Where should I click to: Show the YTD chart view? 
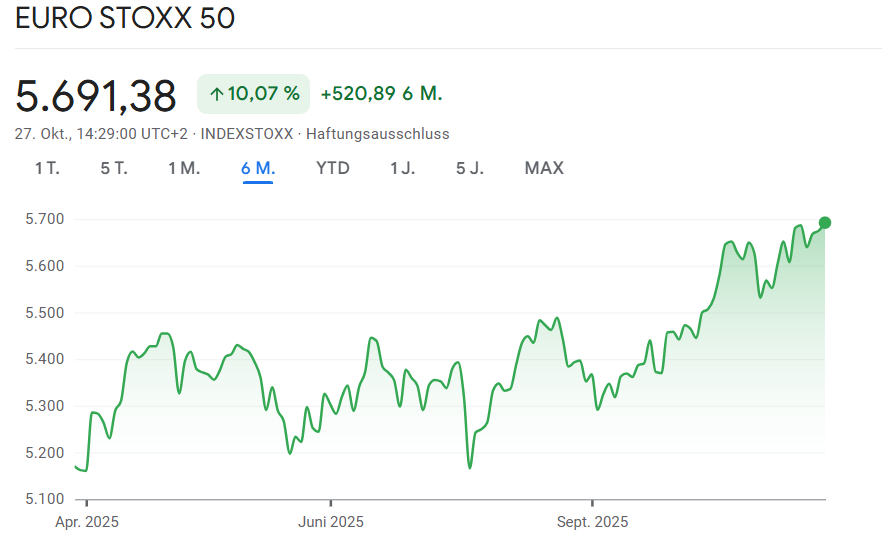(333, 168)
